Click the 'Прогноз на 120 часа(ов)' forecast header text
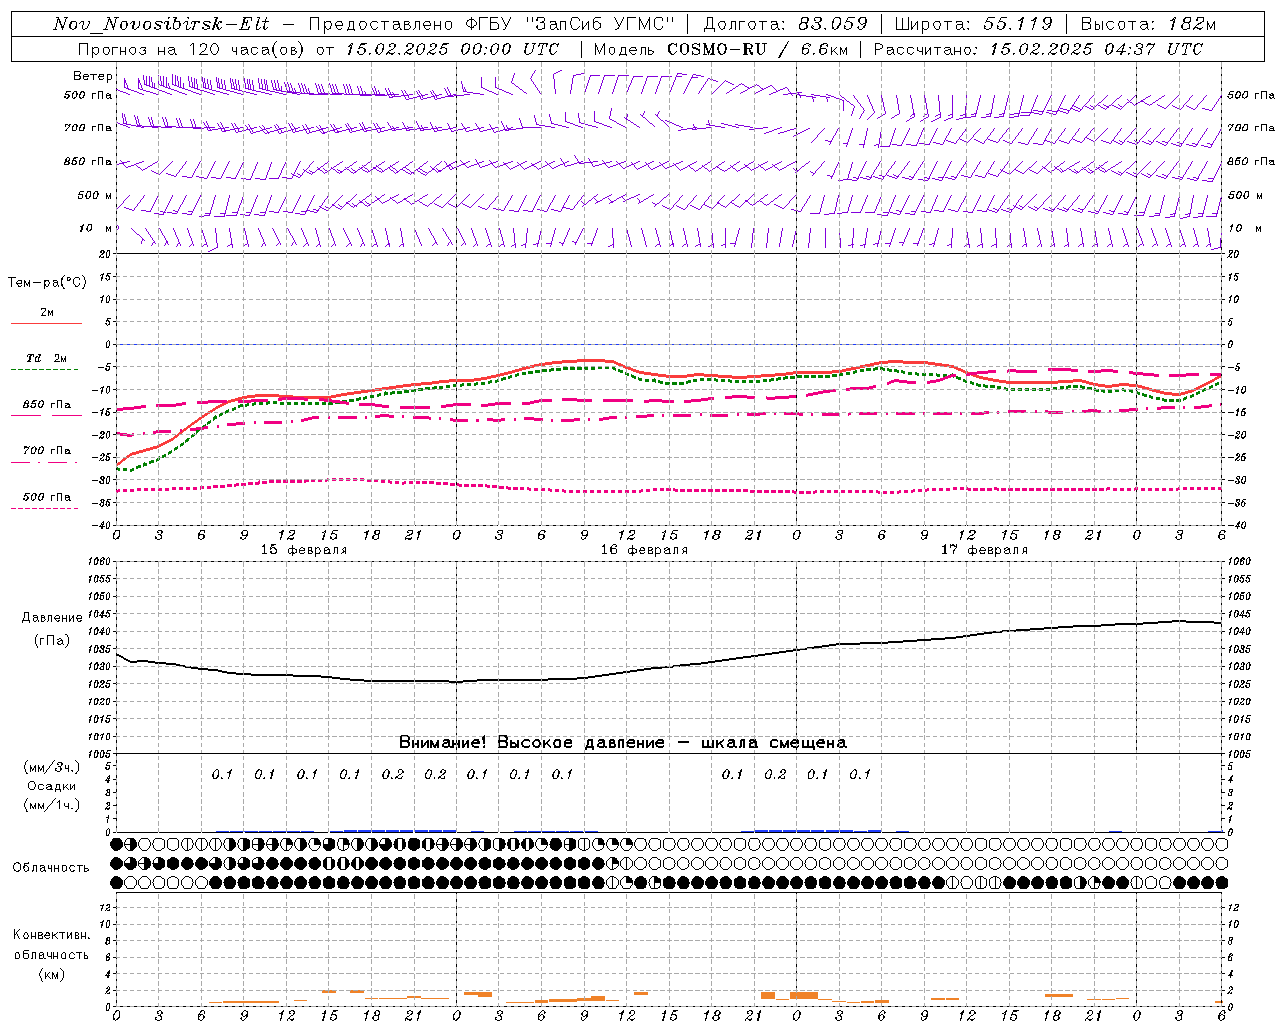 191,49
